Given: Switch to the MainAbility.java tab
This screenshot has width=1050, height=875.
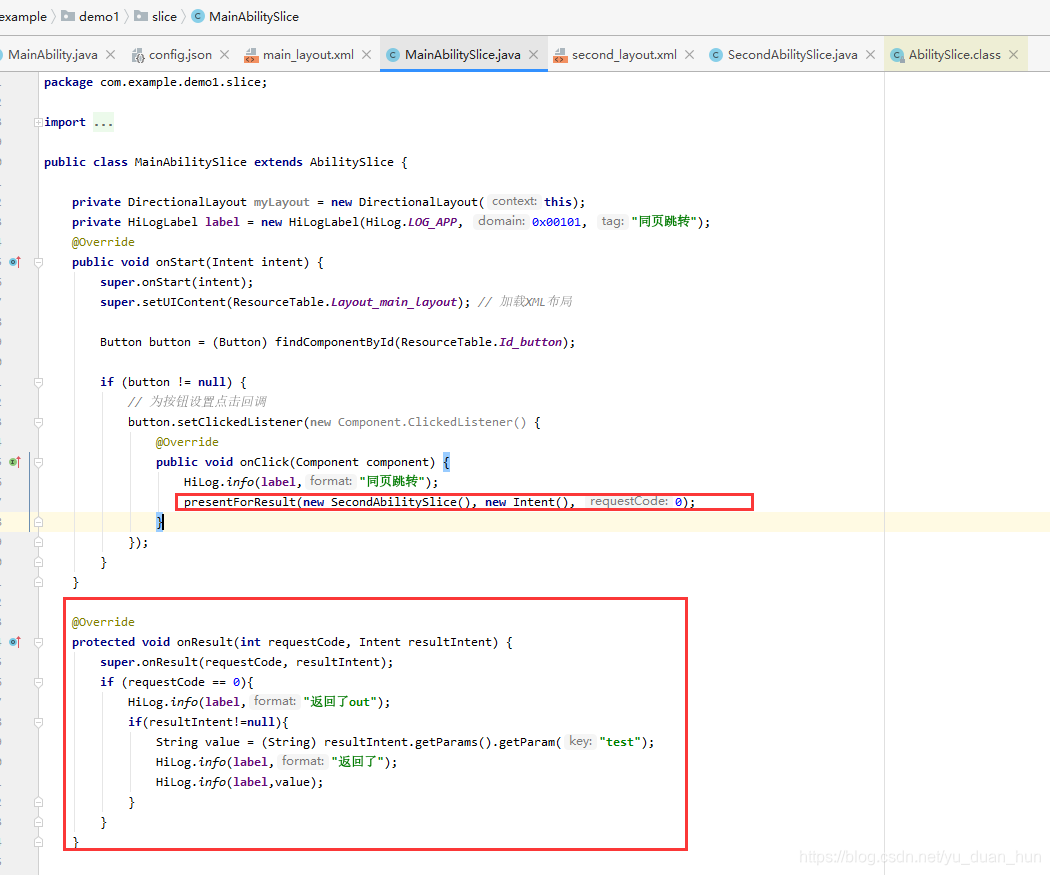Looking at the screenshot, I should pos(52,55).
